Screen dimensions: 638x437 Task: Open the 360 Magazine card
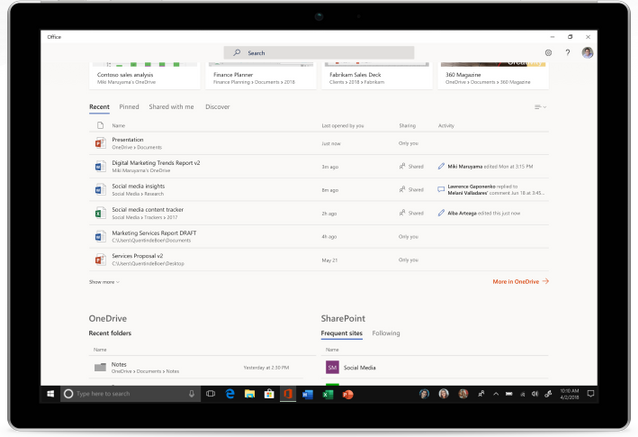pos(493,75)
